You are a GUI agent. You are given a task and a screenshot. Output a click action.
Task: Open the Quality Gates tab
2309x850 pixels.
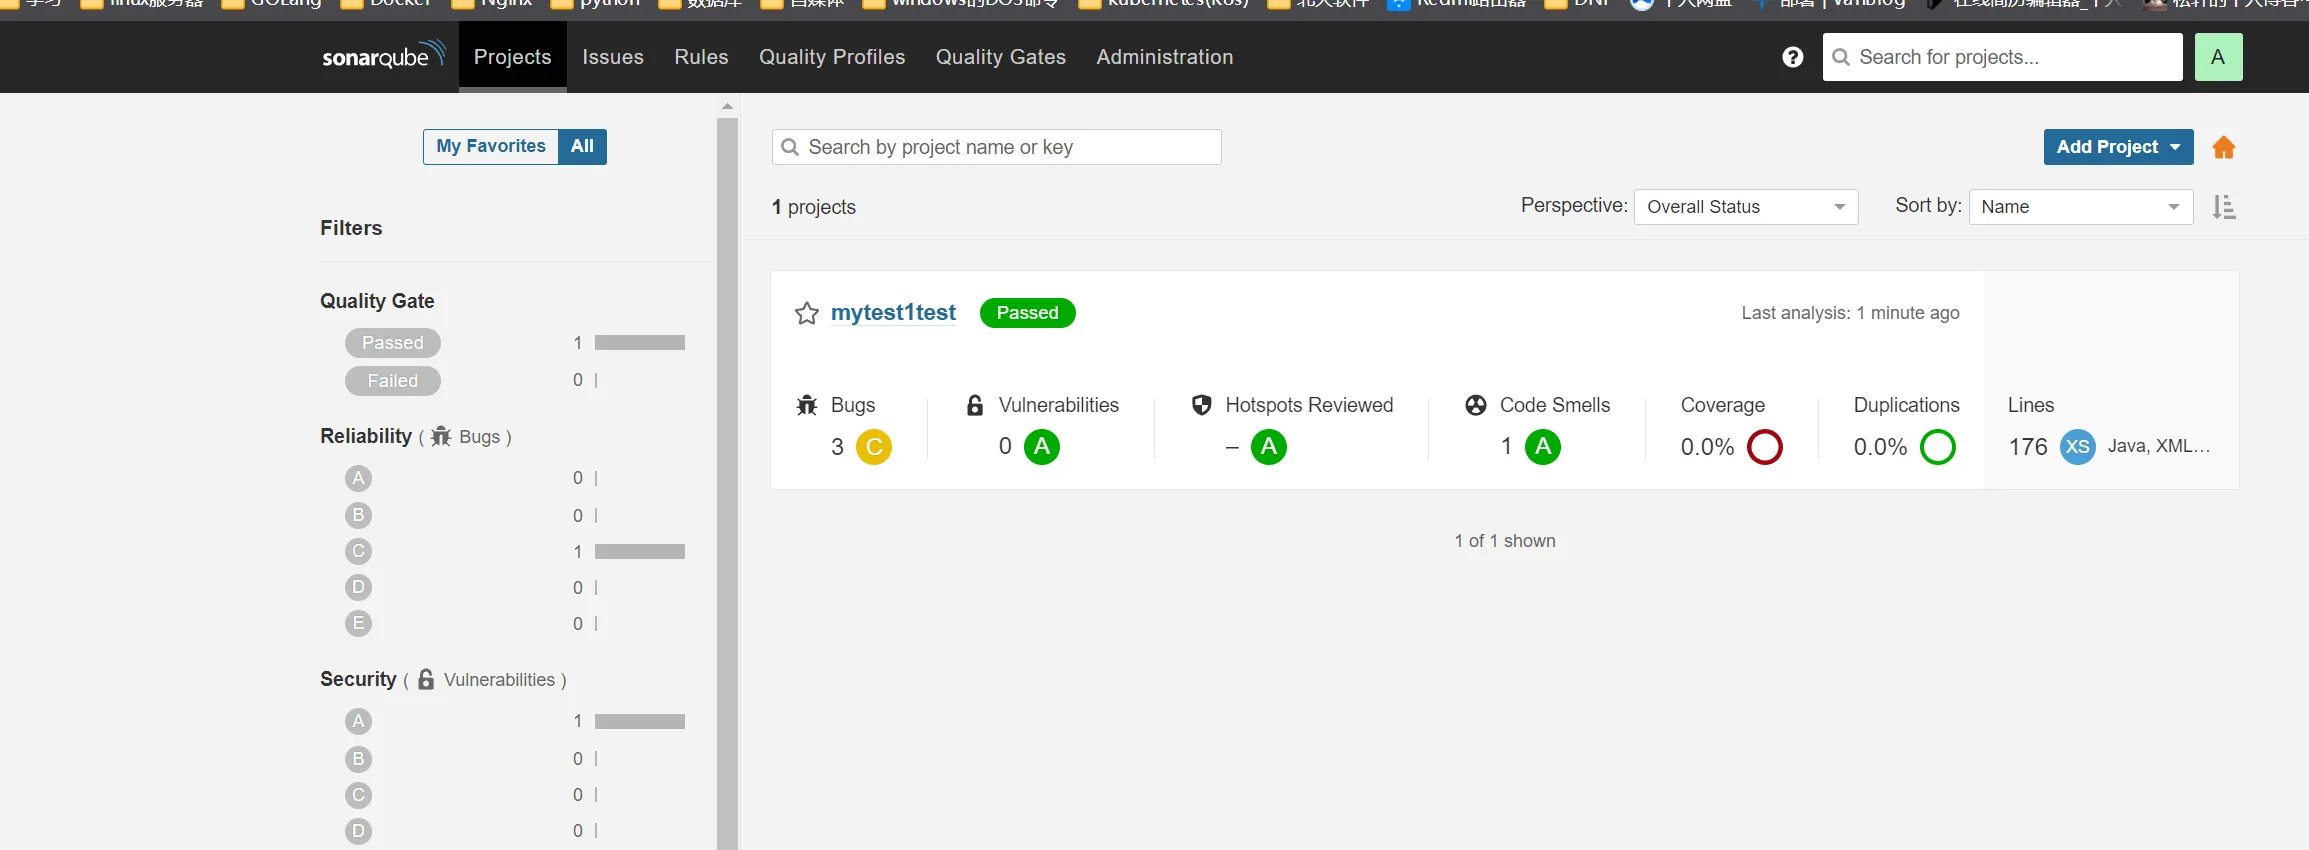[1000, 57]
